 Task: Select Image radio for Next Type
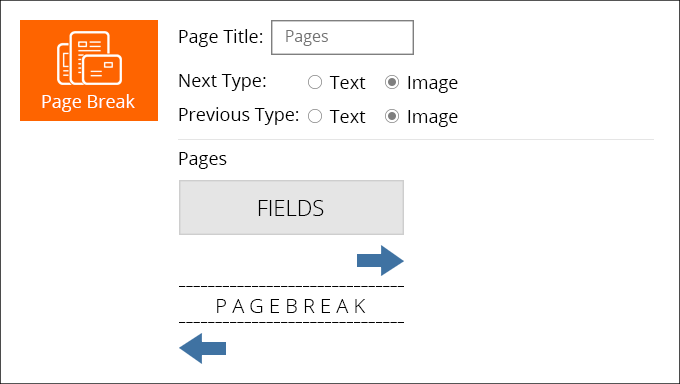pyautogui.click(x=392, y=82)
